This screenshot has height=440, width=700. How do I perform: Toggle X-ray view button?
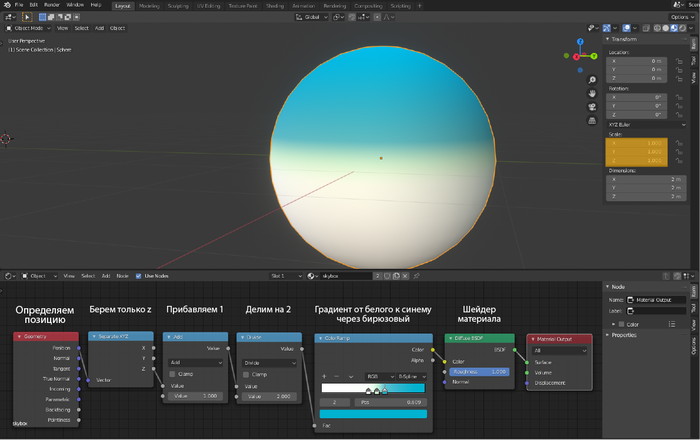coord(646,28)
